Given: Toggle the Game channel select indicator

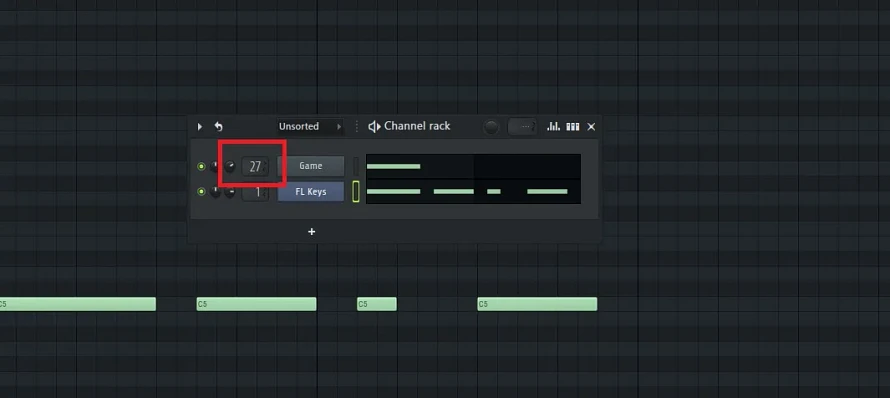Looking at the screenshot, I should 356,166.
